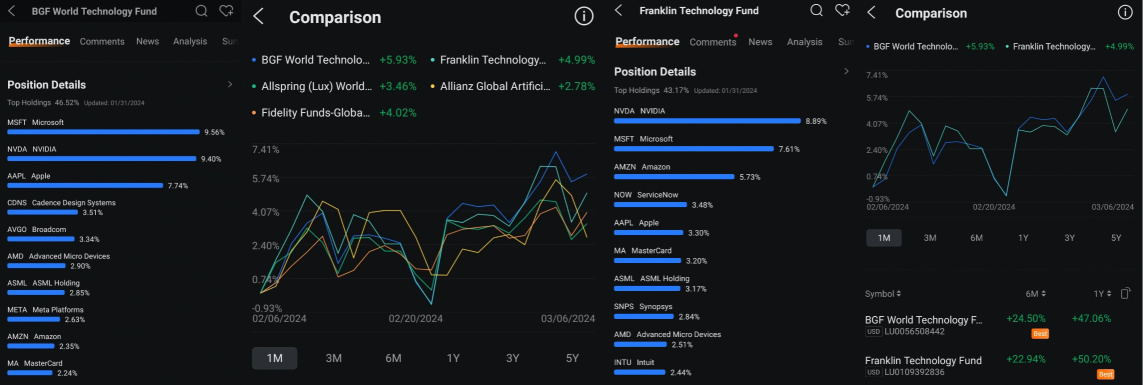Open info on the small Comparison panel

click(x=1125, y=12)
